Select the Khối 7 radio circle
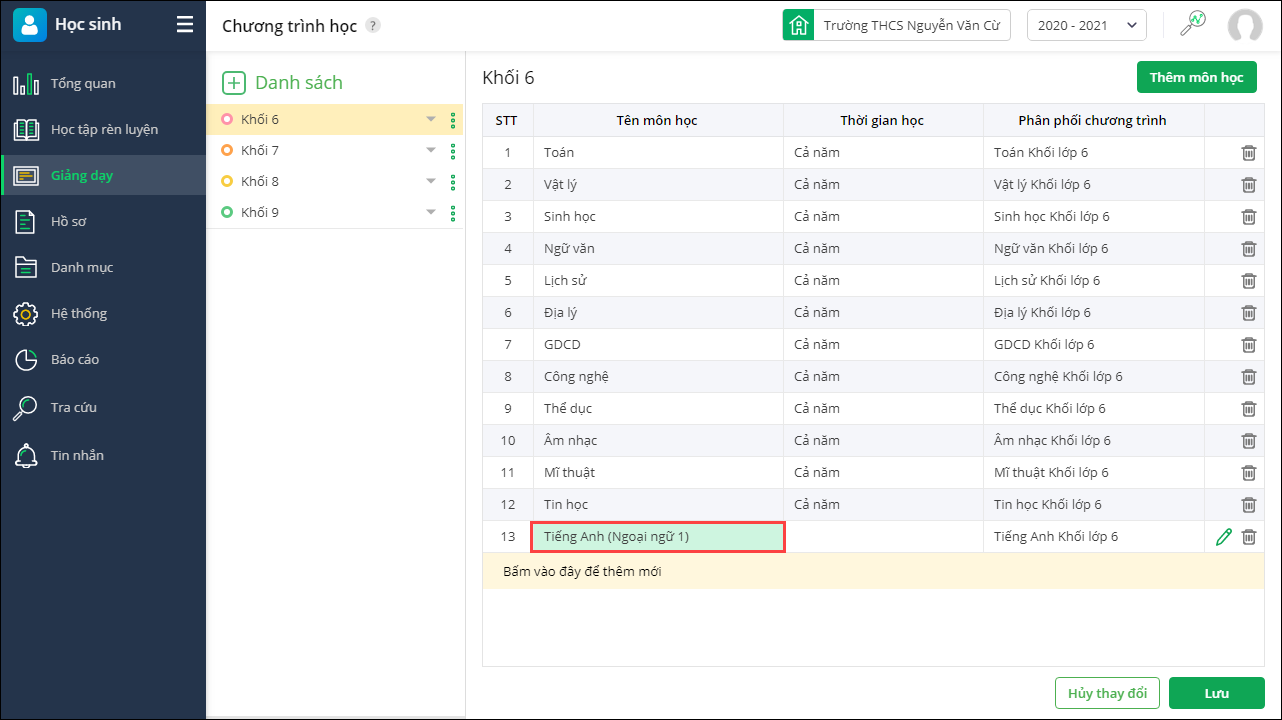This screenshot has height=720, width=1282. pos(227,150)
